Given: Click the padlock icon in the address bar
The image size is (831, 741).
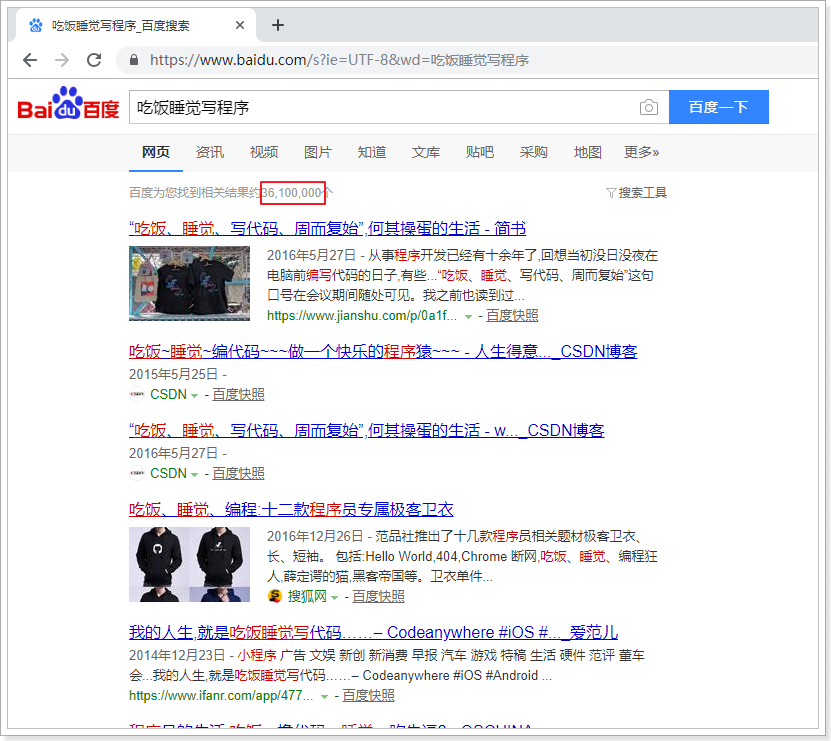Looking at the screenshot, I should point(133,60).
